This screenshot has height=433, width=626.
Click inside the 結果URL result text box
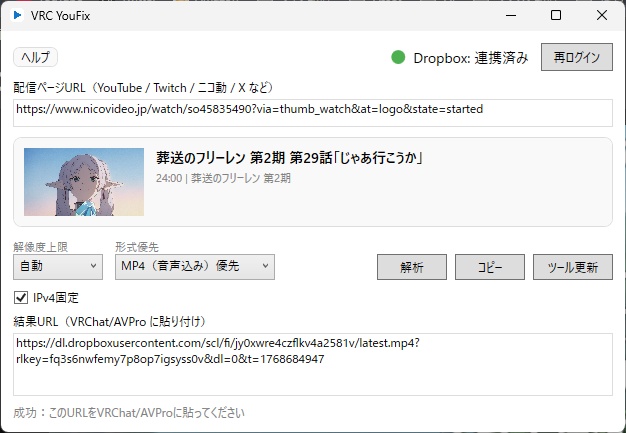click(313, 364)
